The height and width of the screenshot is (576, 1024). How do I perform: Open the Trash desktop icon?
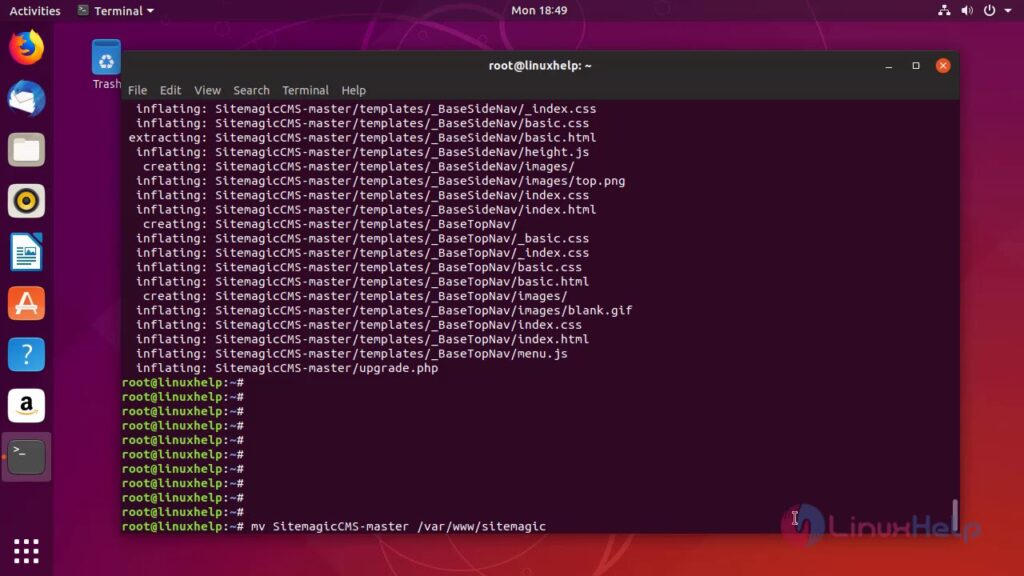click(x=106, y=64)
